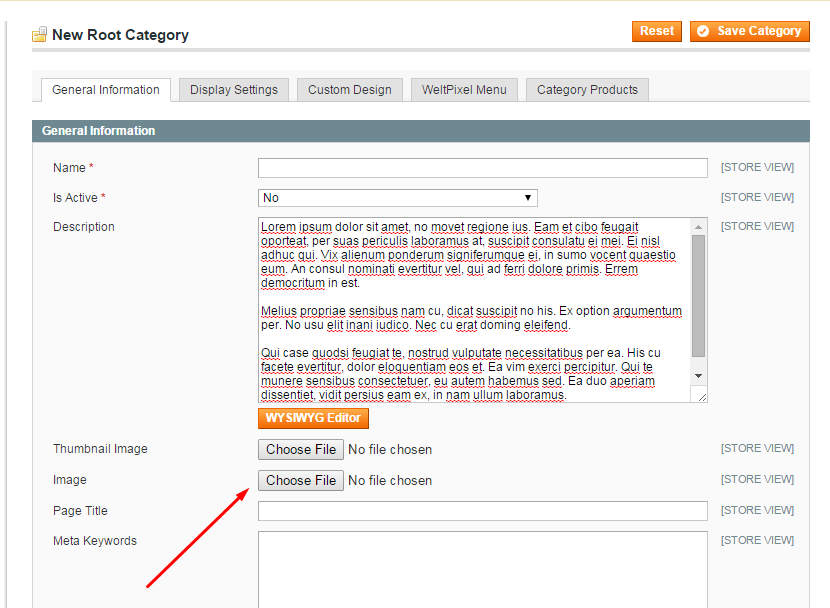Expand the Is Active dropdown
Screen dimensions: 830x608
tap(398, 198)
